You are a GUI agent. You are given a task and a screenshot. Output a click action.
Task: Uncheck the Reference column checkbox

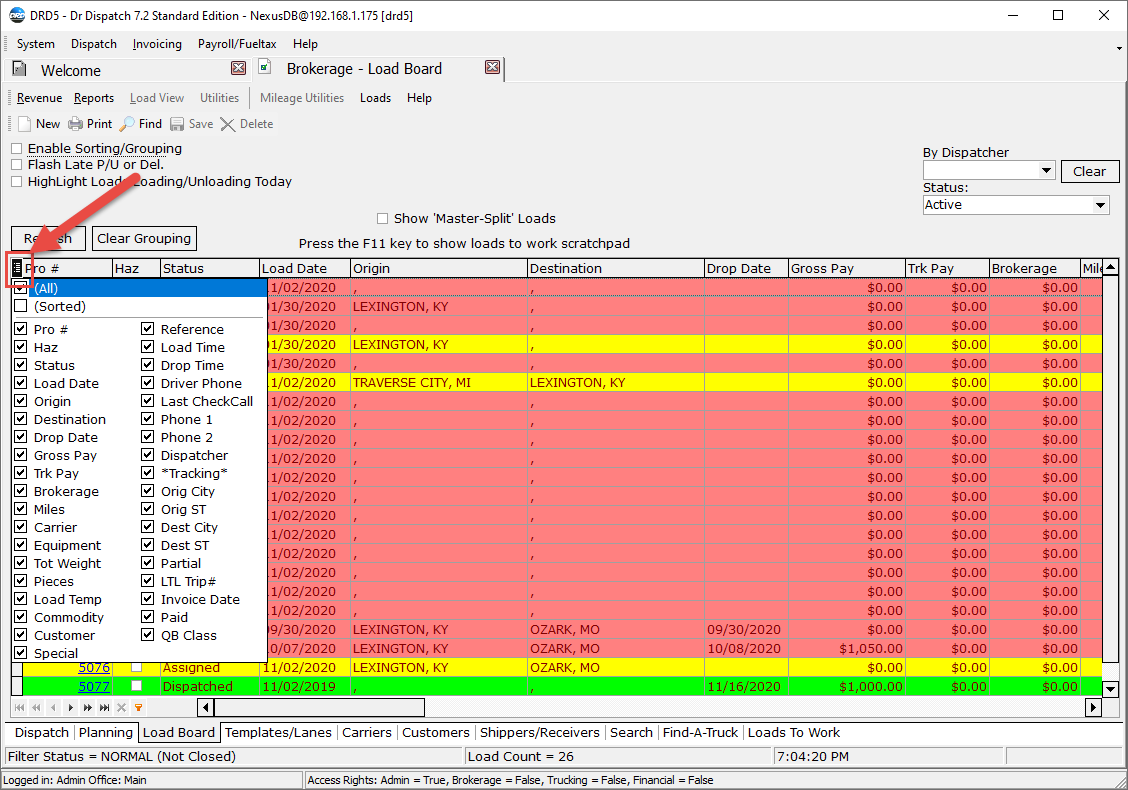coord(147,329)
